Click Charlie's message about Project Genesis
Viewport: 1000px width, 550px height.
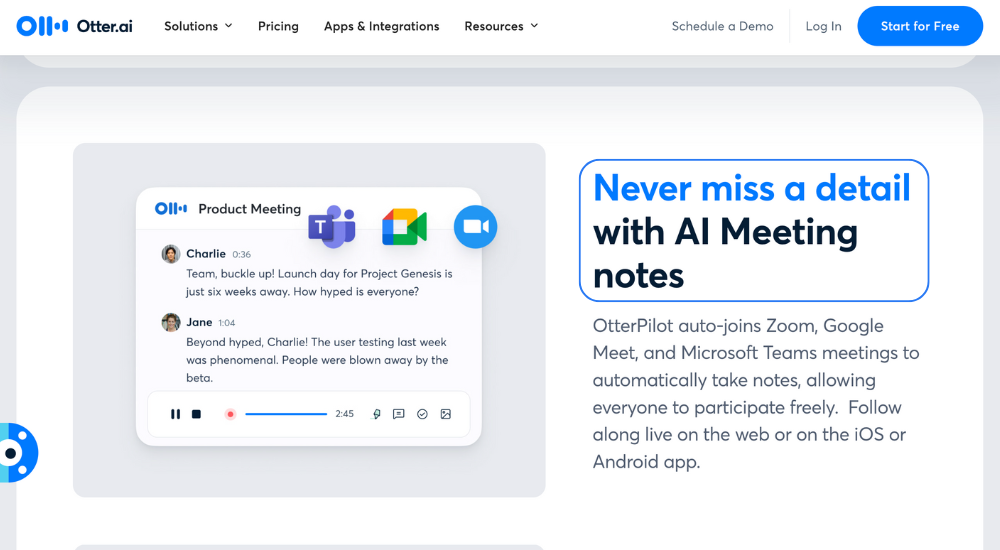(x=319, y=283)
